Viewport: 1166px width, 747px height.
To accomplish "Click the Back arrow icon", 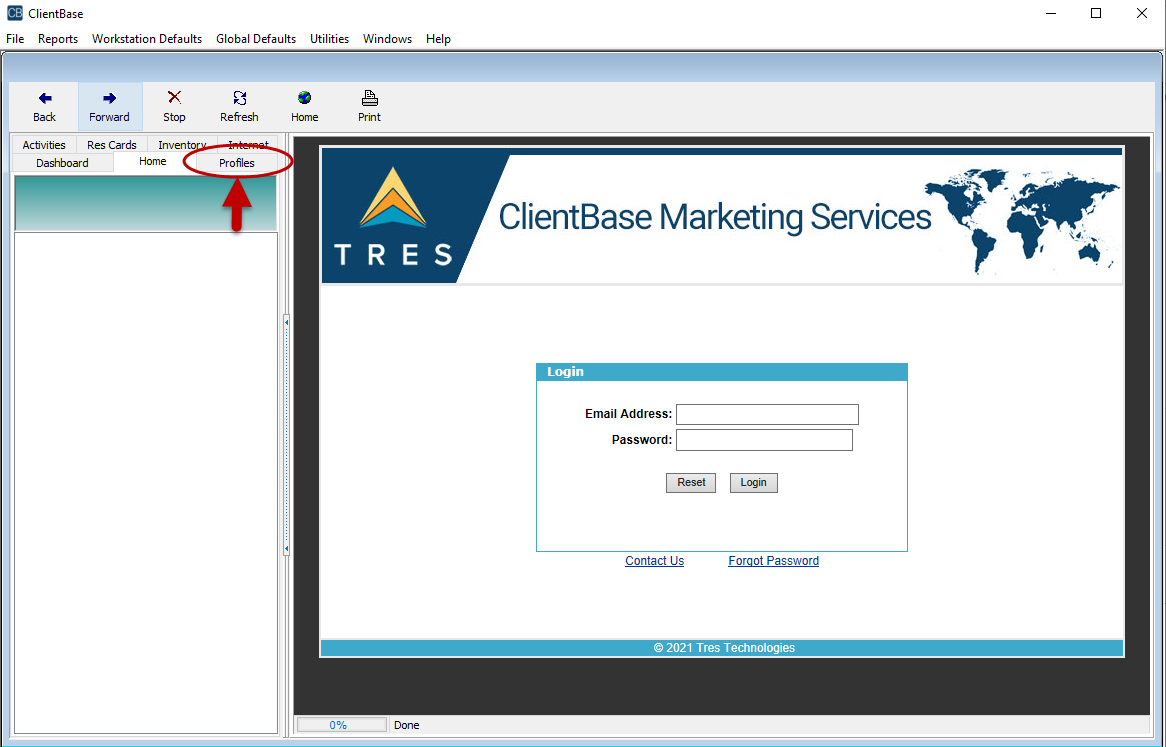I will coord(45,98).
